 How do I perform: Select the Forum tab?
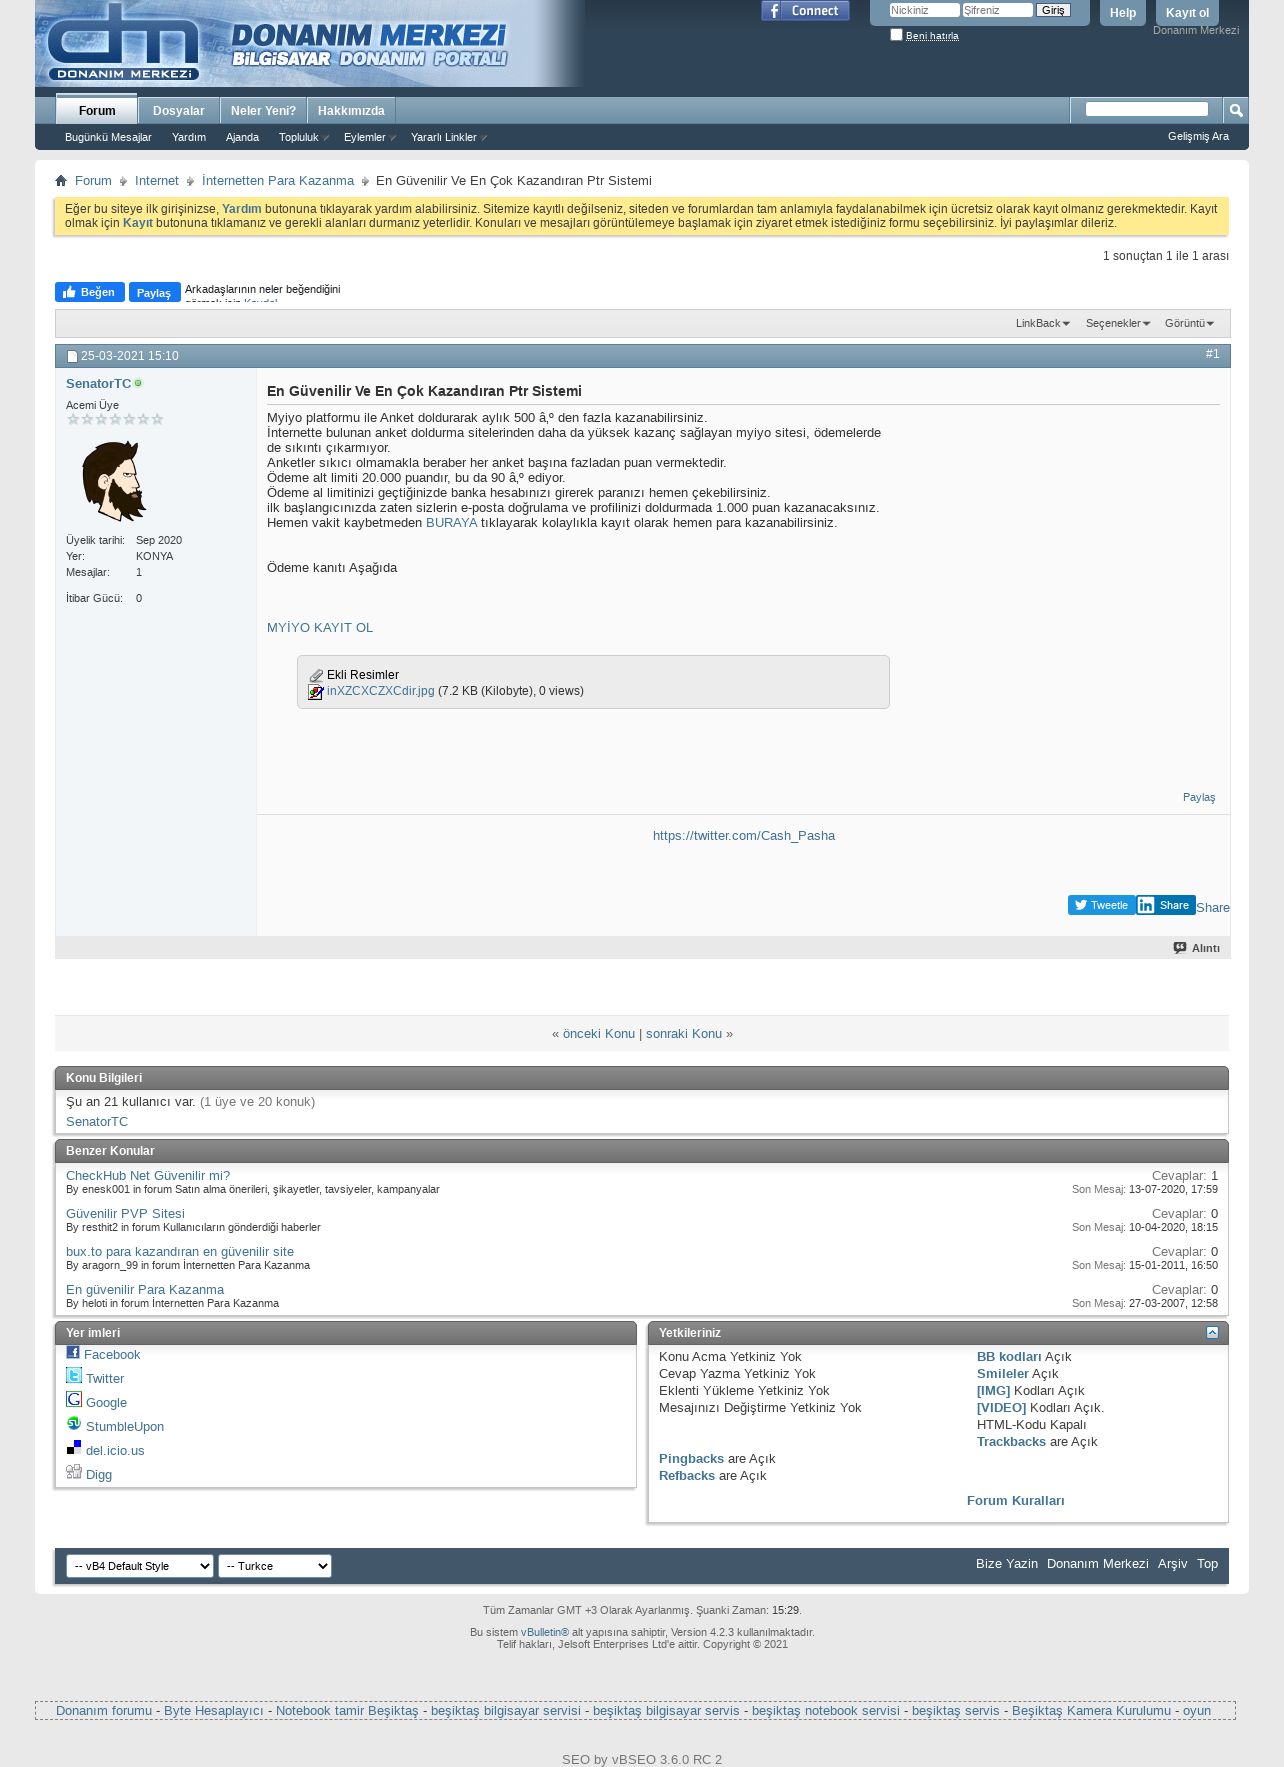point(97,110)
